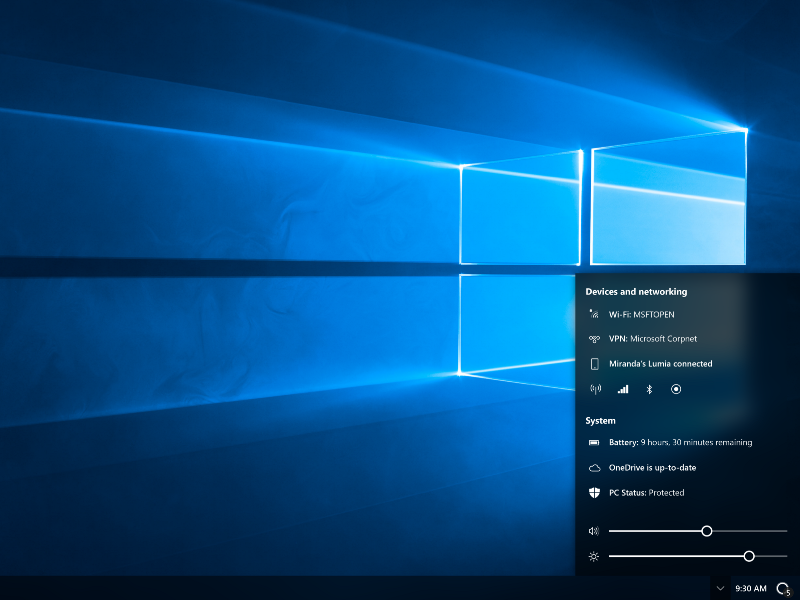
Task: Toggle Bluetooth on or off
Action: click(648, 389)
